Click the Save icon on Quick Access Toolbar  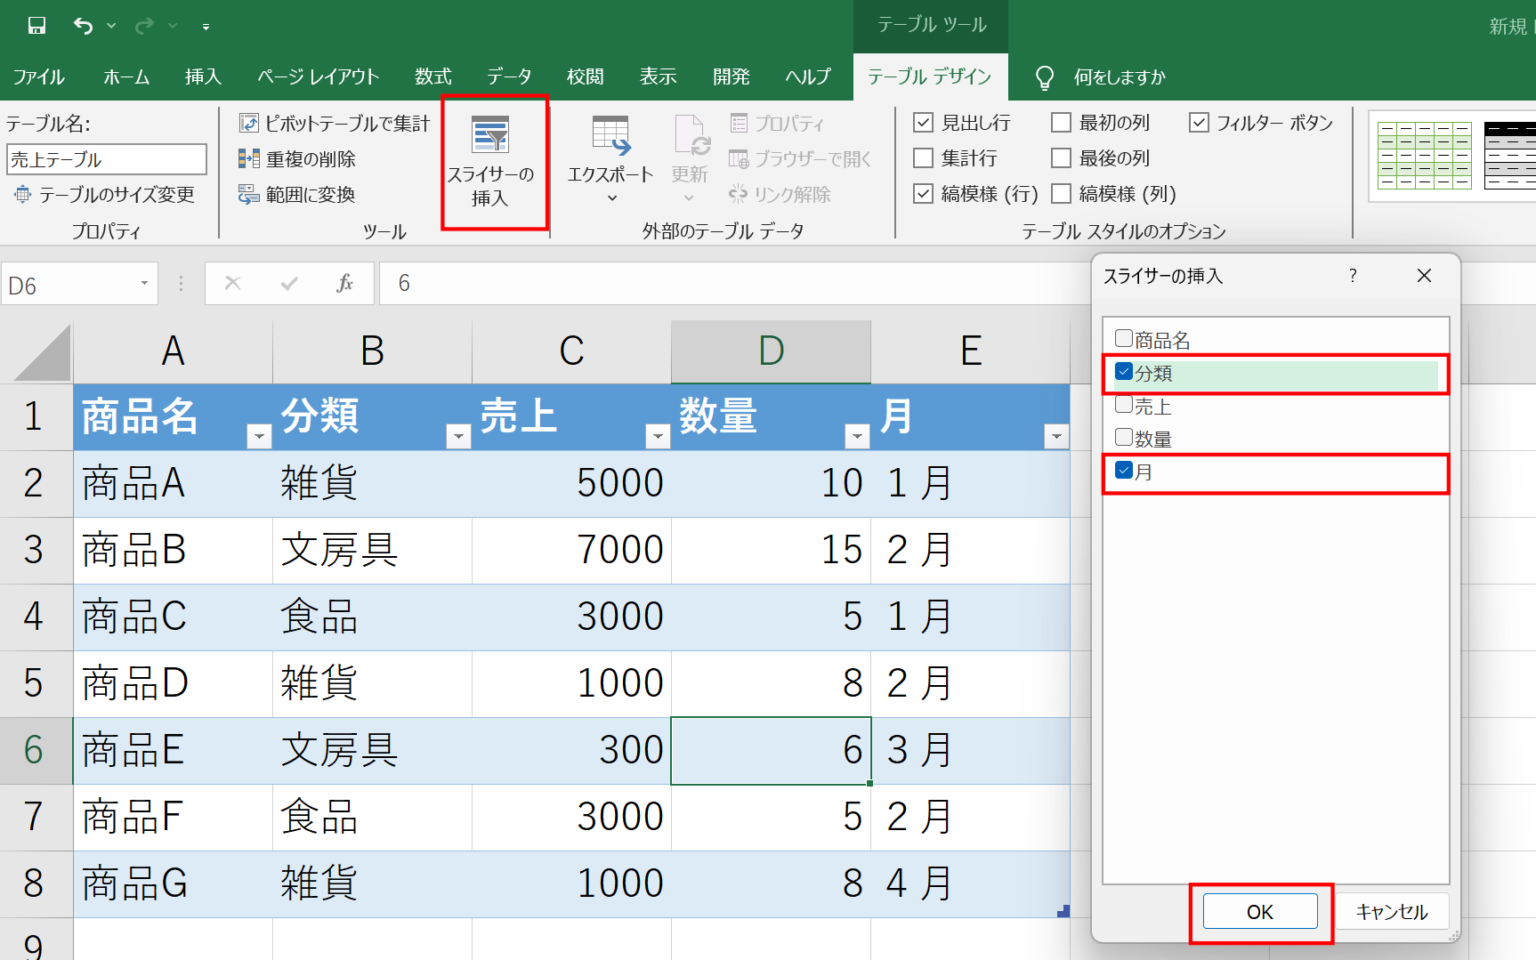click(x=37, y=25)
